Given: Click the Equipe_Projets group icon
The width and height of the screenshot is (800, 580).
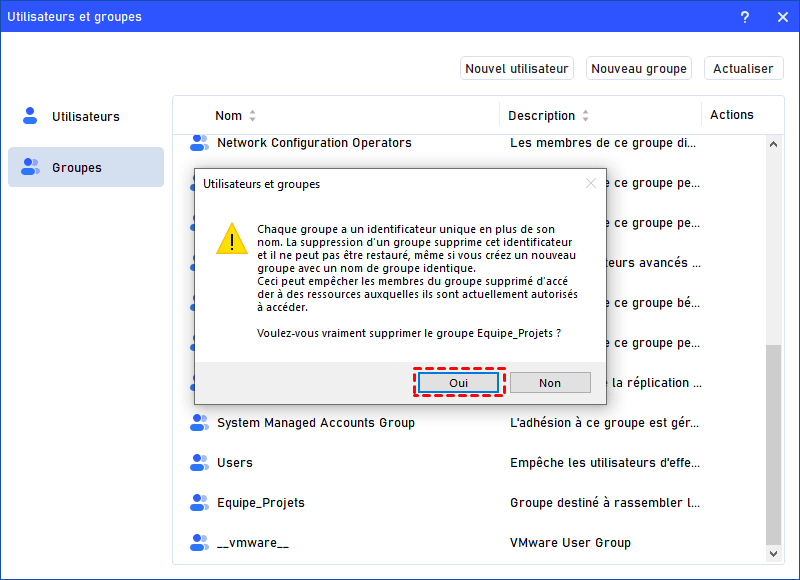Looking at the screenshot, I should pyautogui.click(x=199, y=502).
